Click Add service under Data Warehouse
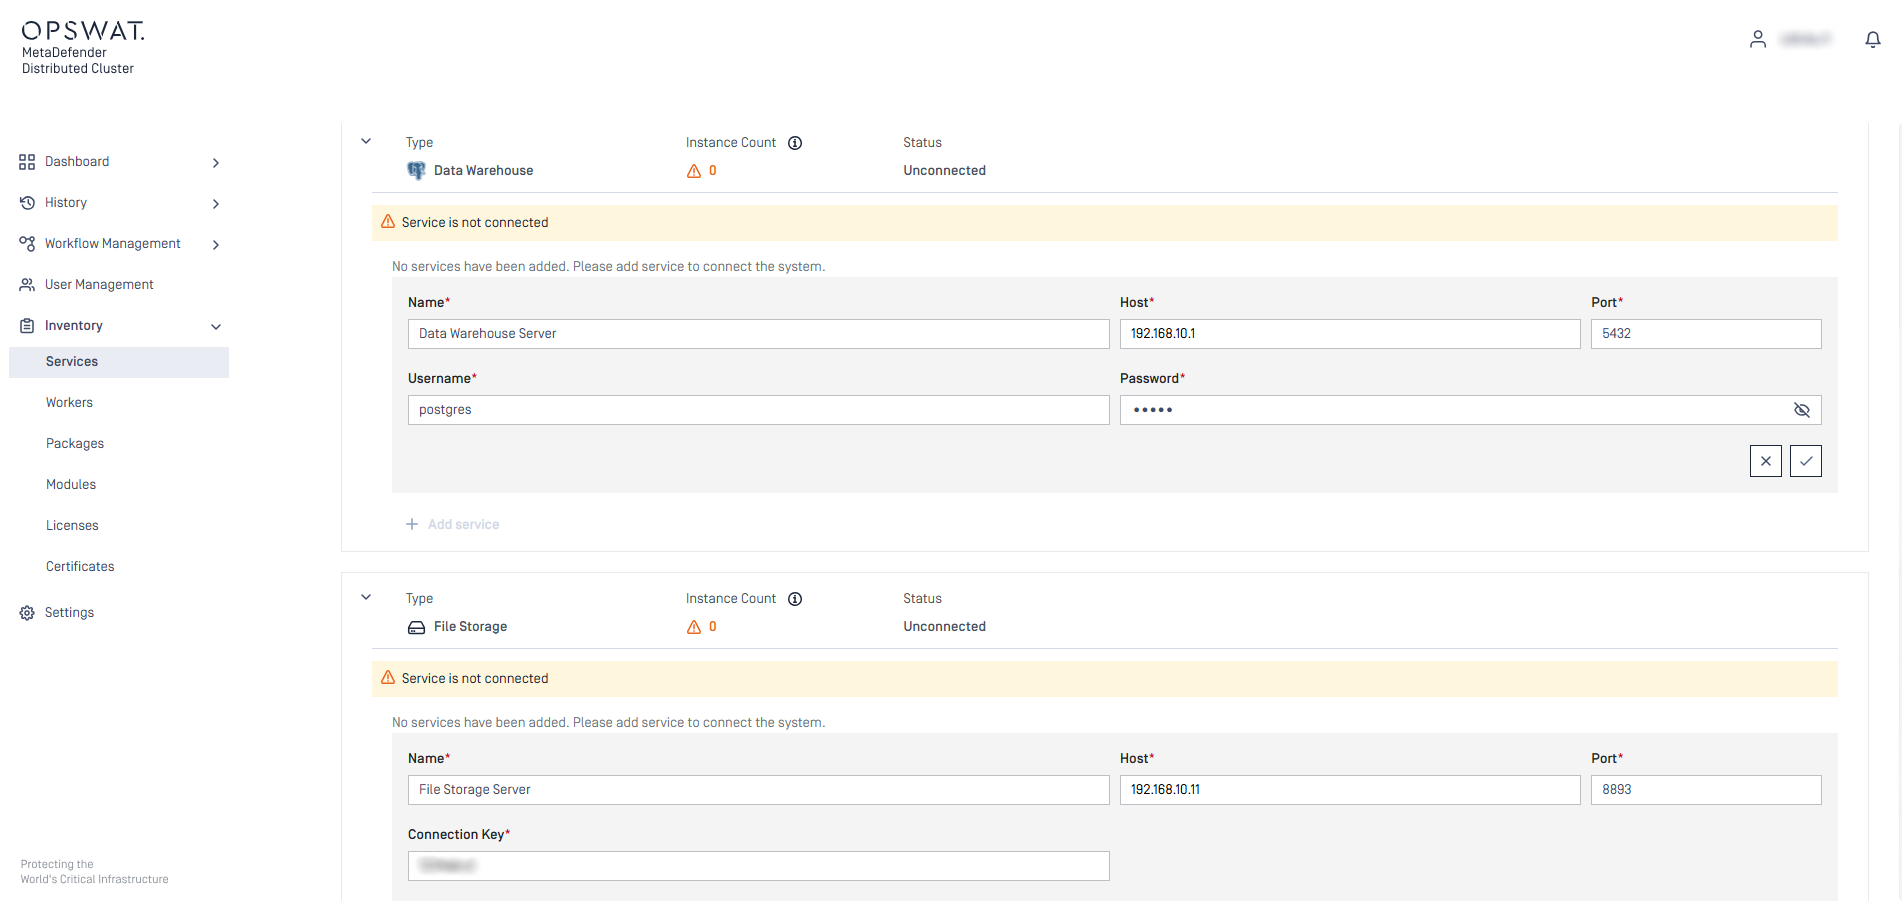The height and width of the screenshot is (901, 1902). pyautogui.click(x=452, y=525)
